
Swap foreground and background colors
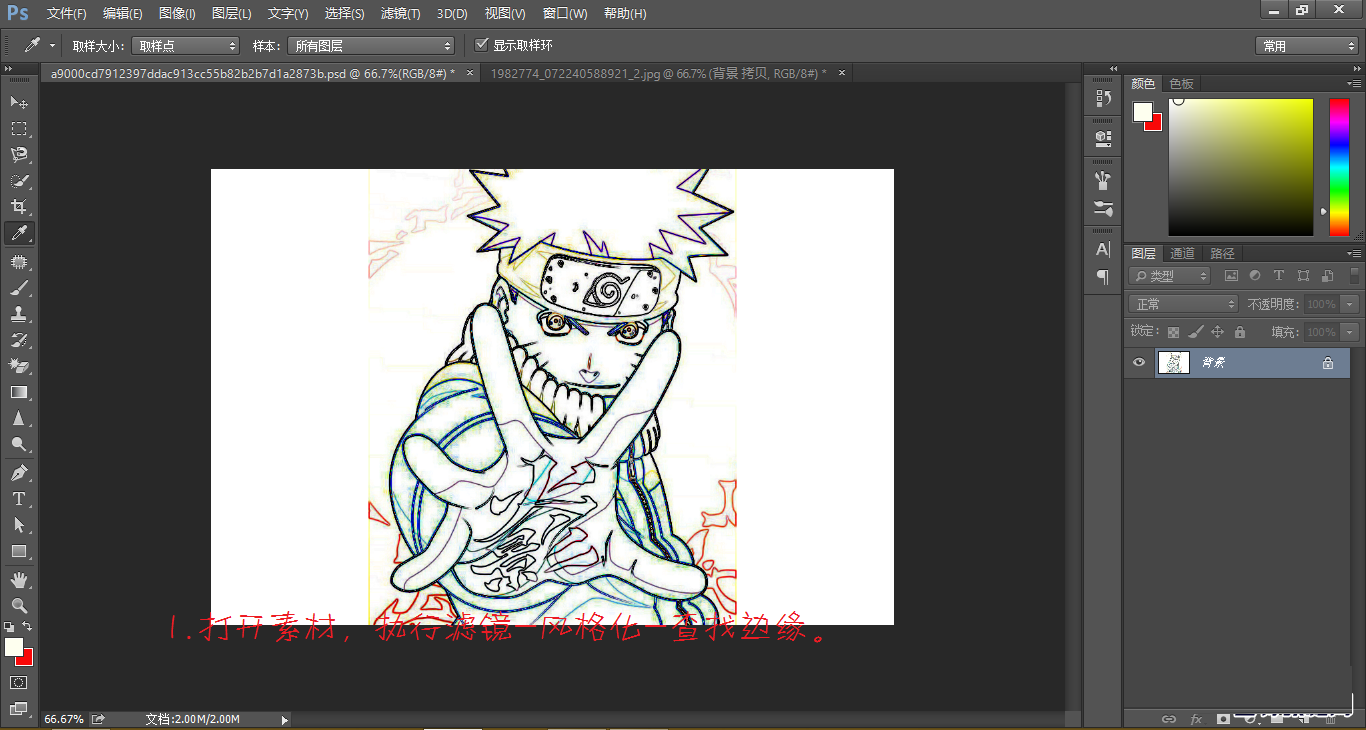pyautogui.click(x=28, y=626)
